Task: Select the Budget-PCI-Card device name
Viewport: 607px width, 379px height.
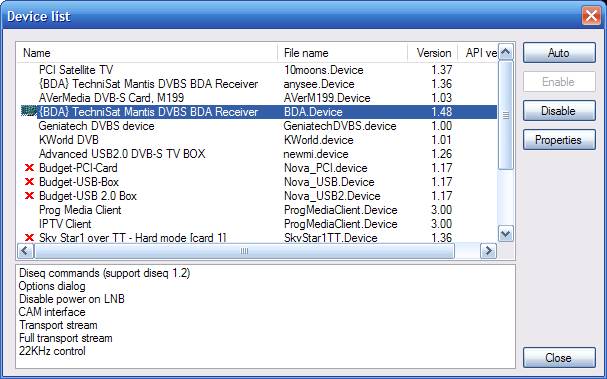Action: click(x=78, y=168)
